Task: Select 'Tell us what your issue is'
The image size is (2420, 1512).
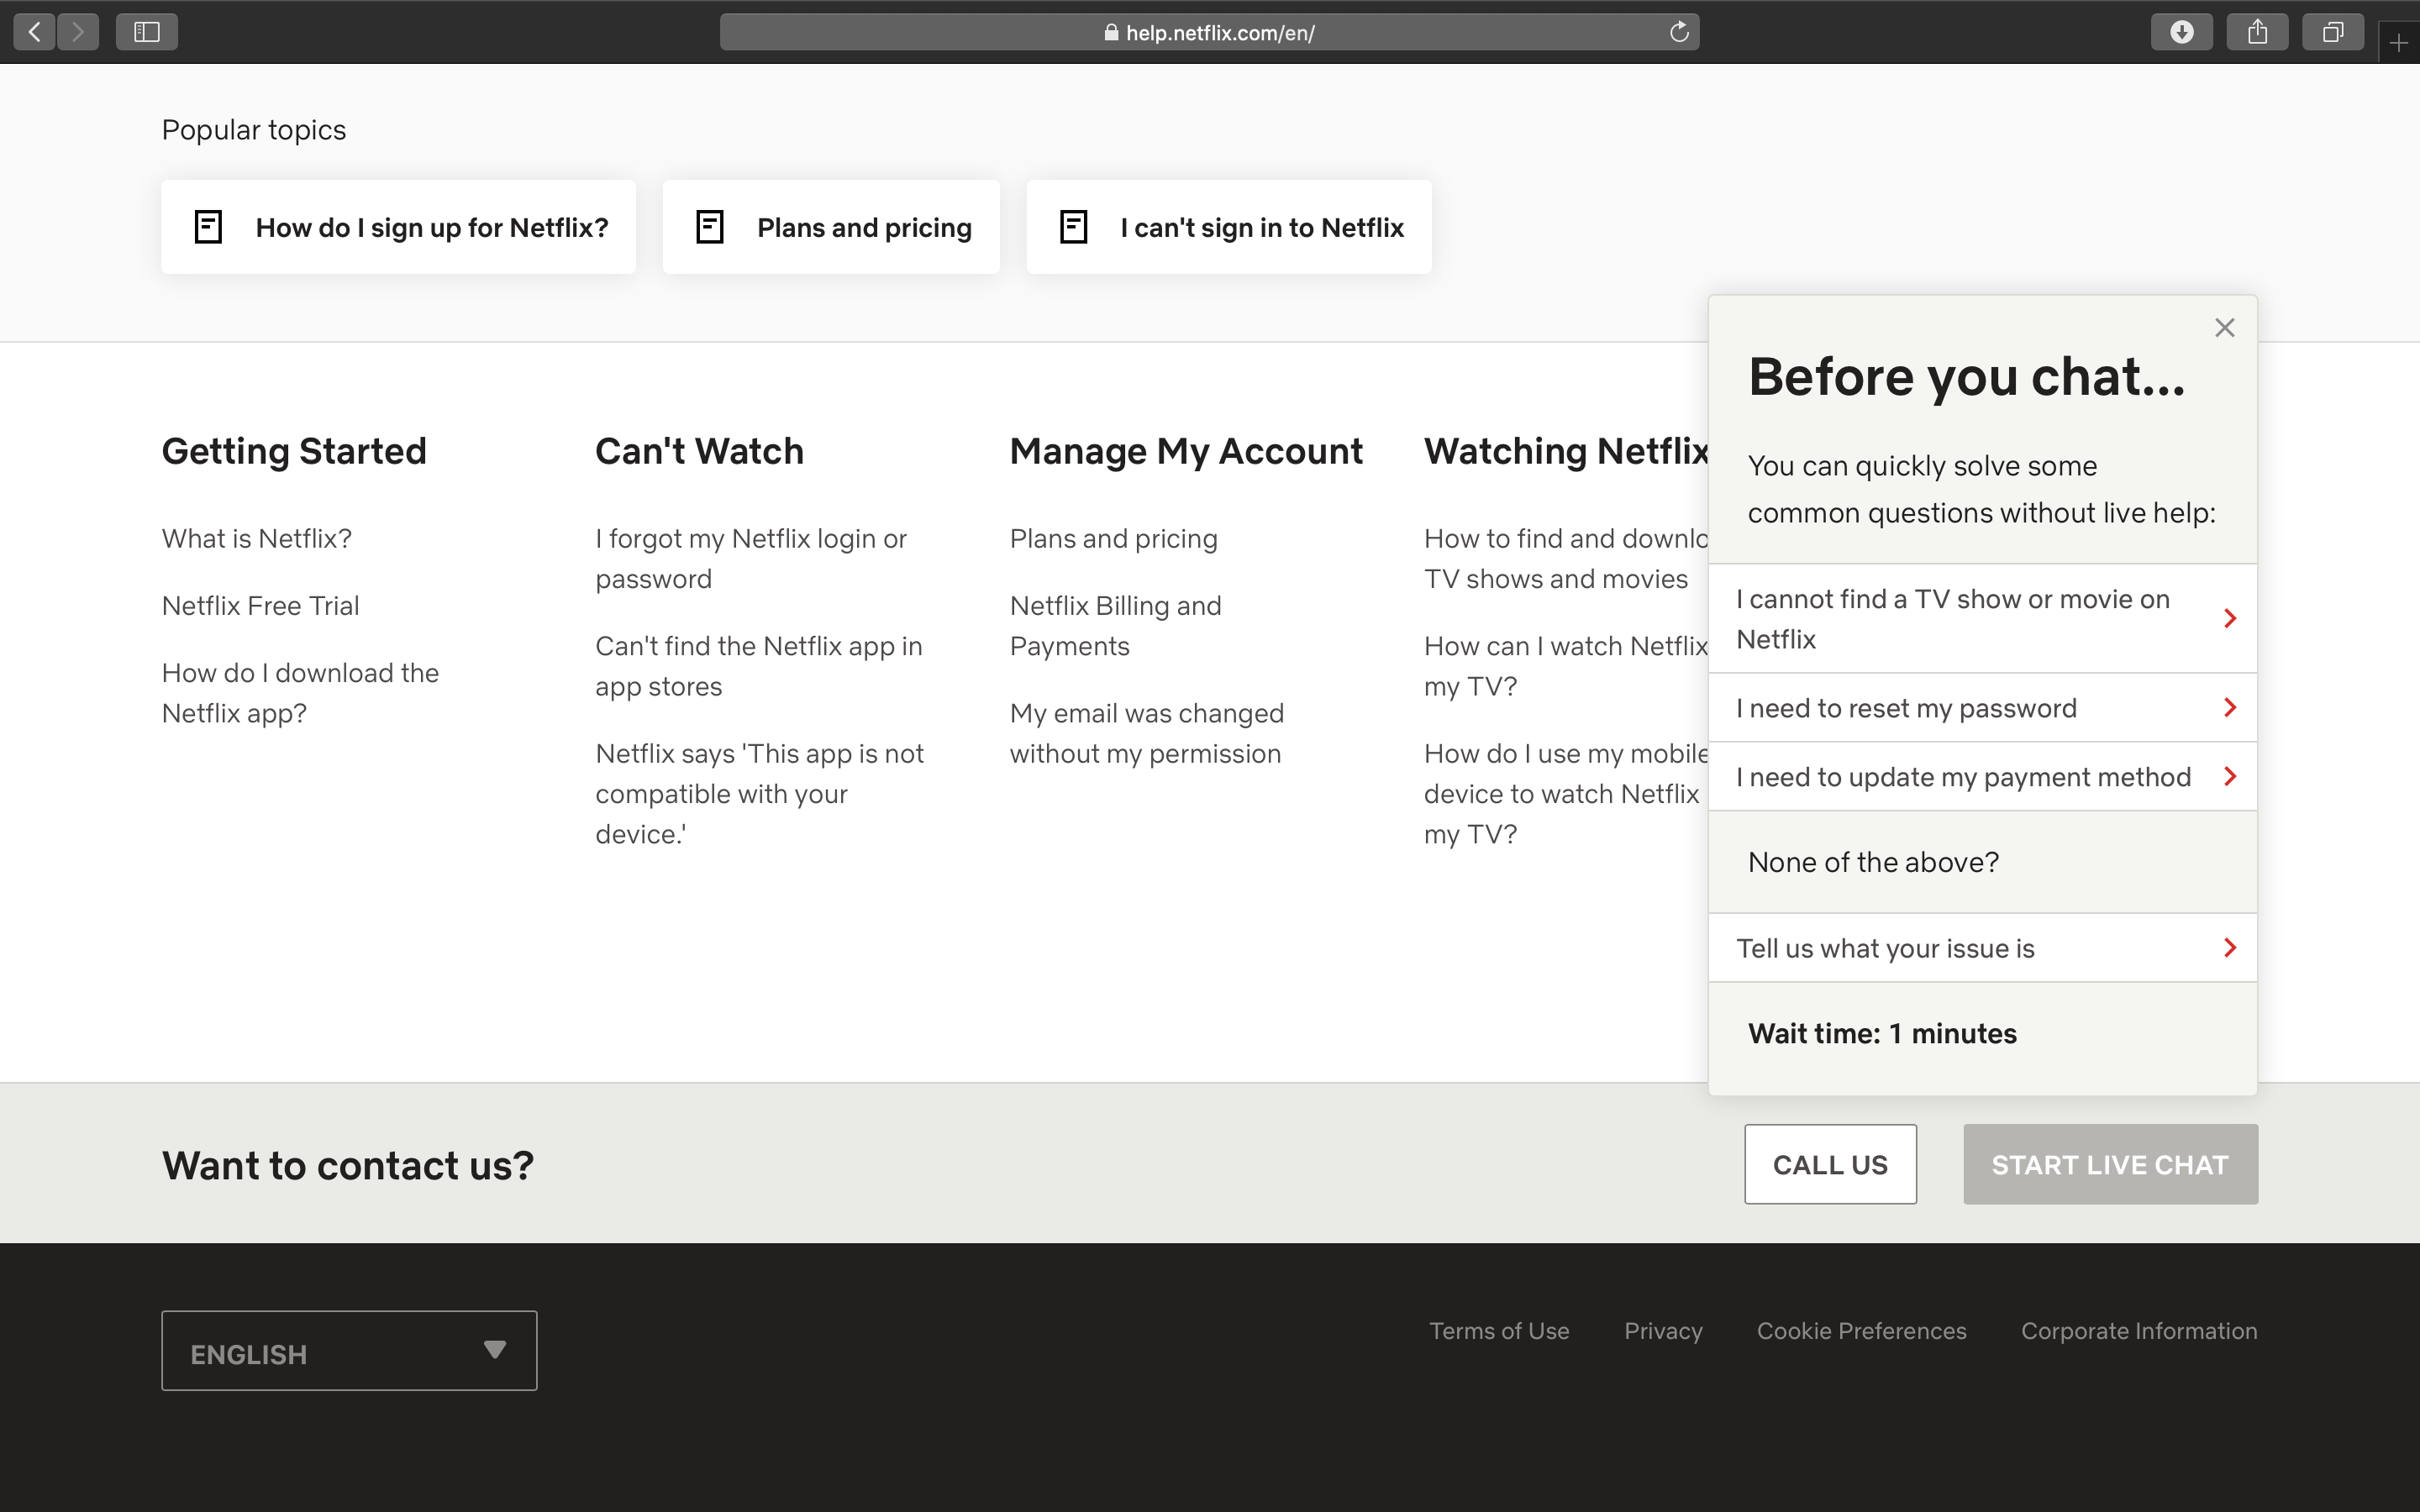Action: point(1982,948)
